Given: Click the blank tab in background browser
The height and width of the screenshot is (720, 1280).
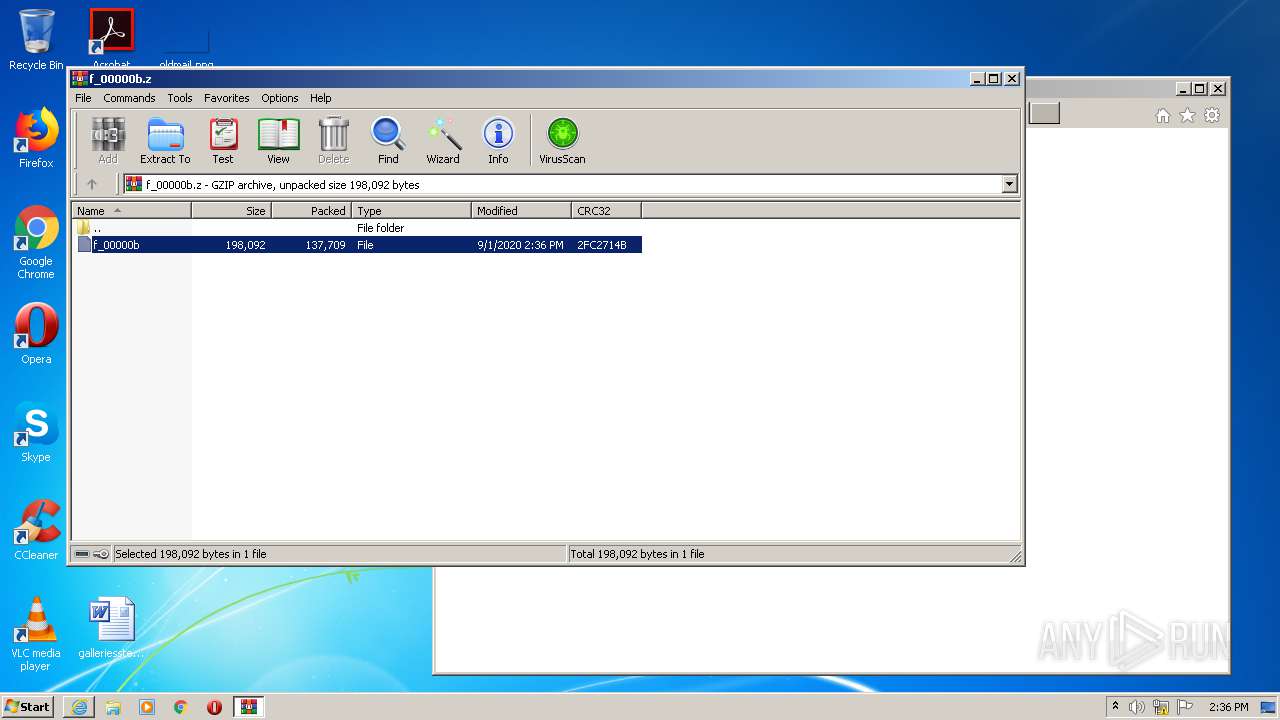Looking at the screenshot, I should pyautogui.click(x=1044, y=114).
